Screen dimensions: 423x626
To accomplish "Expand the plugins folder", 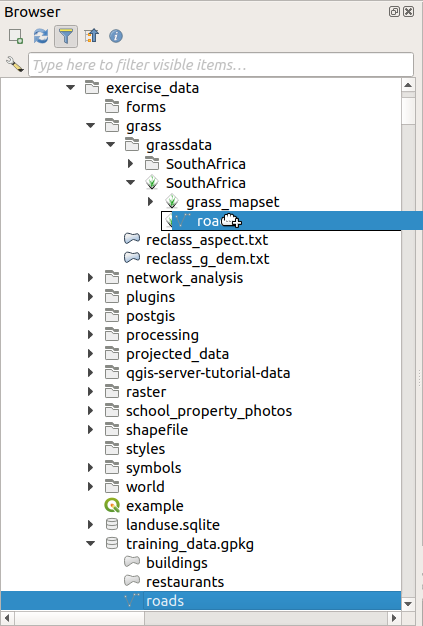I will (91, 296).
